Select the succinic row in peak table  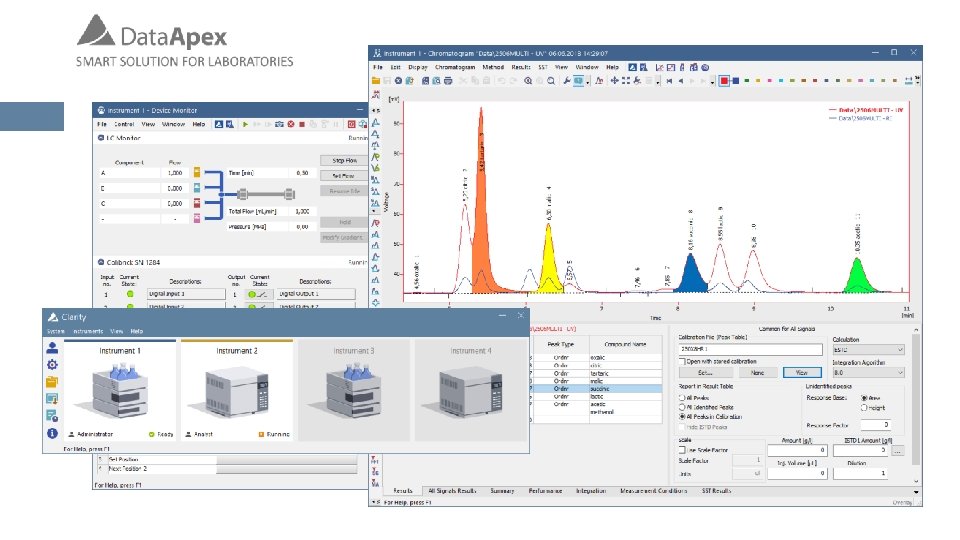pos(597,389)
